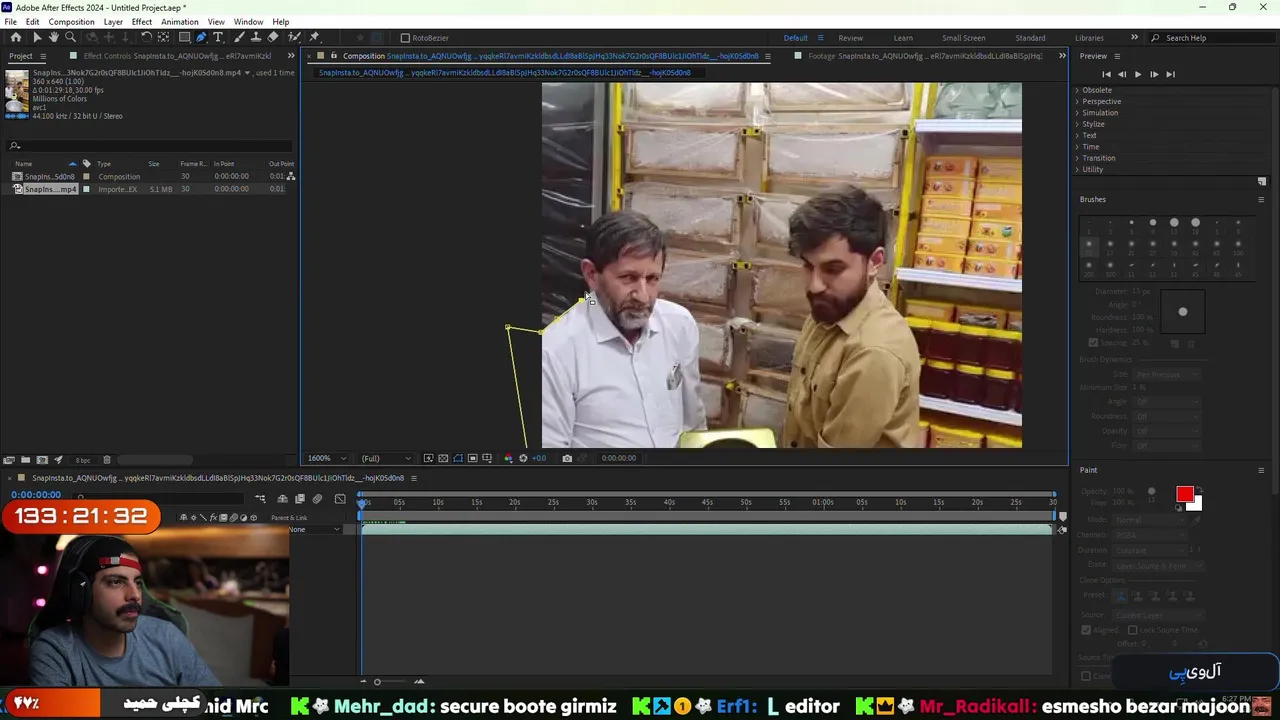This screenshot has width=1280, height=720.
Task: Select the Clone Stamp tool
Action: tap(256, 37)
